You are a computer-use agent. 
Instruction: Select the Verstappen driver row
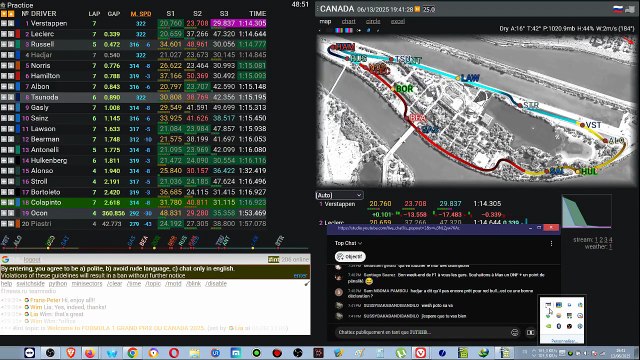133,23
